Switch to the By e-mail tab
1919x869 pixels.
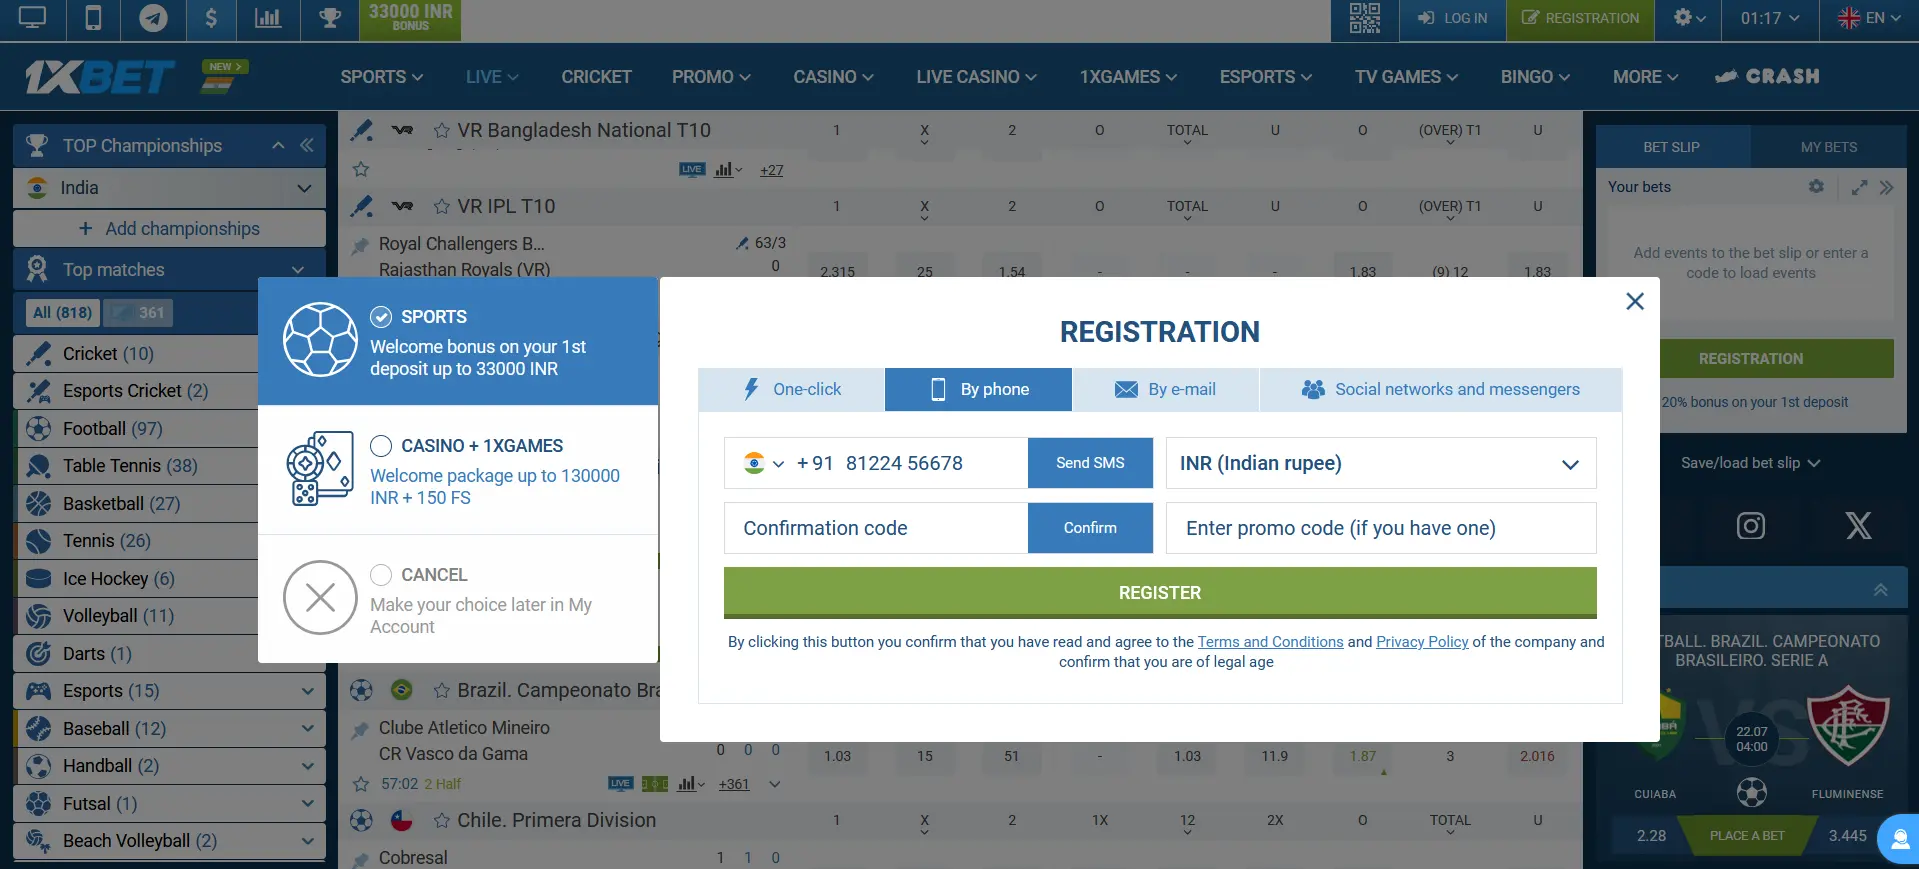pos(1165,390)
